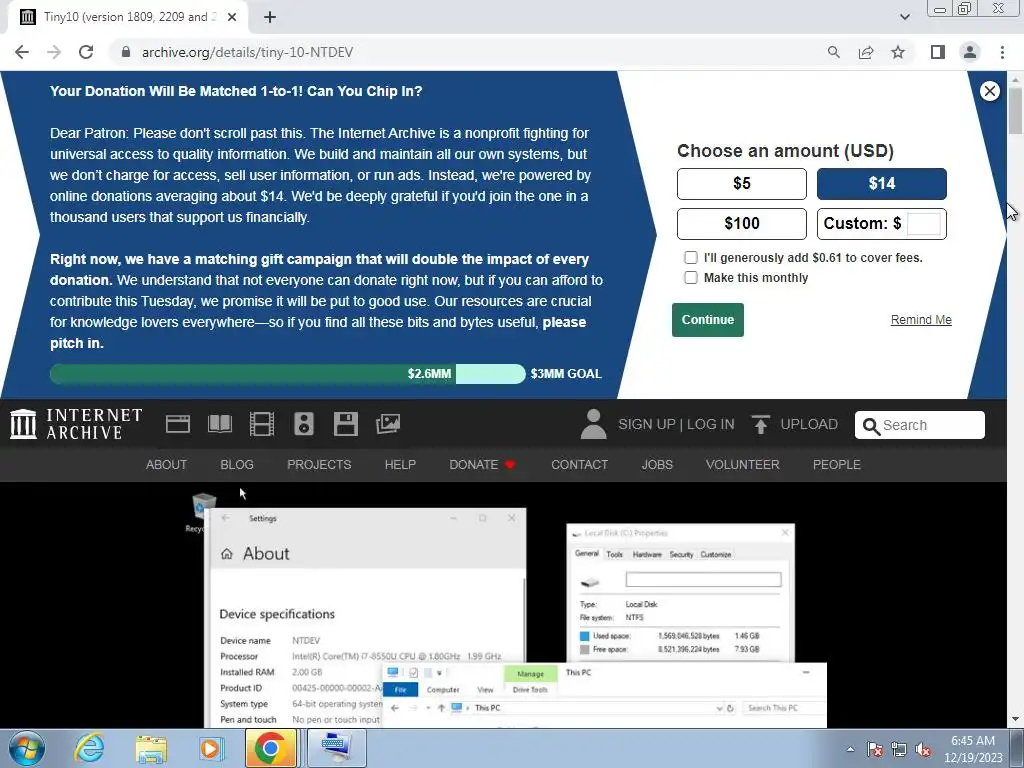Image resolution: width=1024 pixels, height=768 pixels.
Task: Open the PROJECTS menu item
Action: [319, 464]
